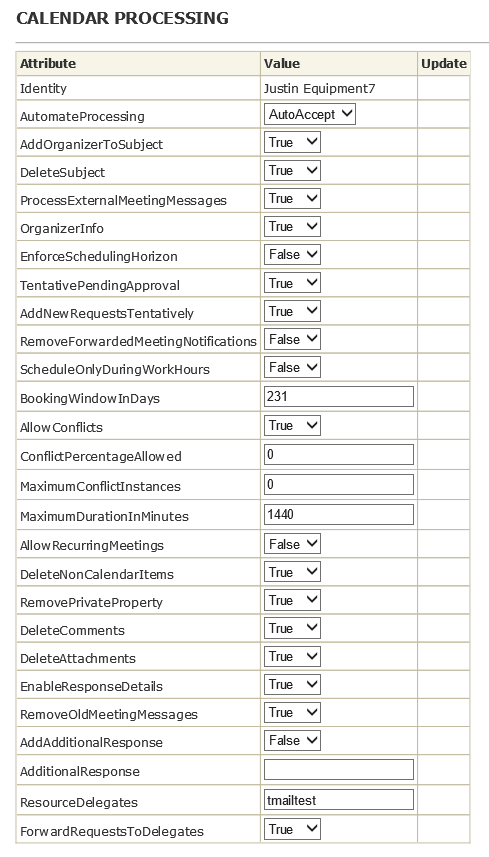Open the DeleteNonCalendarItems dropdown
Screen dimensions: 489x857
[292, 572]
